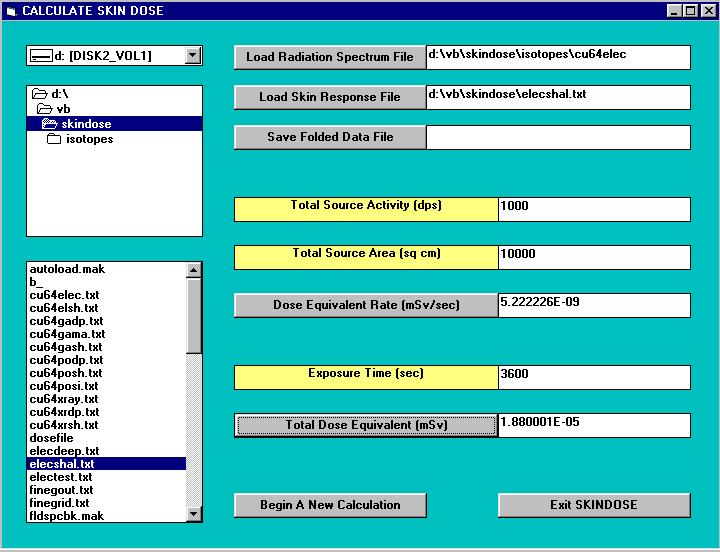720x552 pixels.
Task: Click the Exposure Time input field
Action: pos(593,377)
